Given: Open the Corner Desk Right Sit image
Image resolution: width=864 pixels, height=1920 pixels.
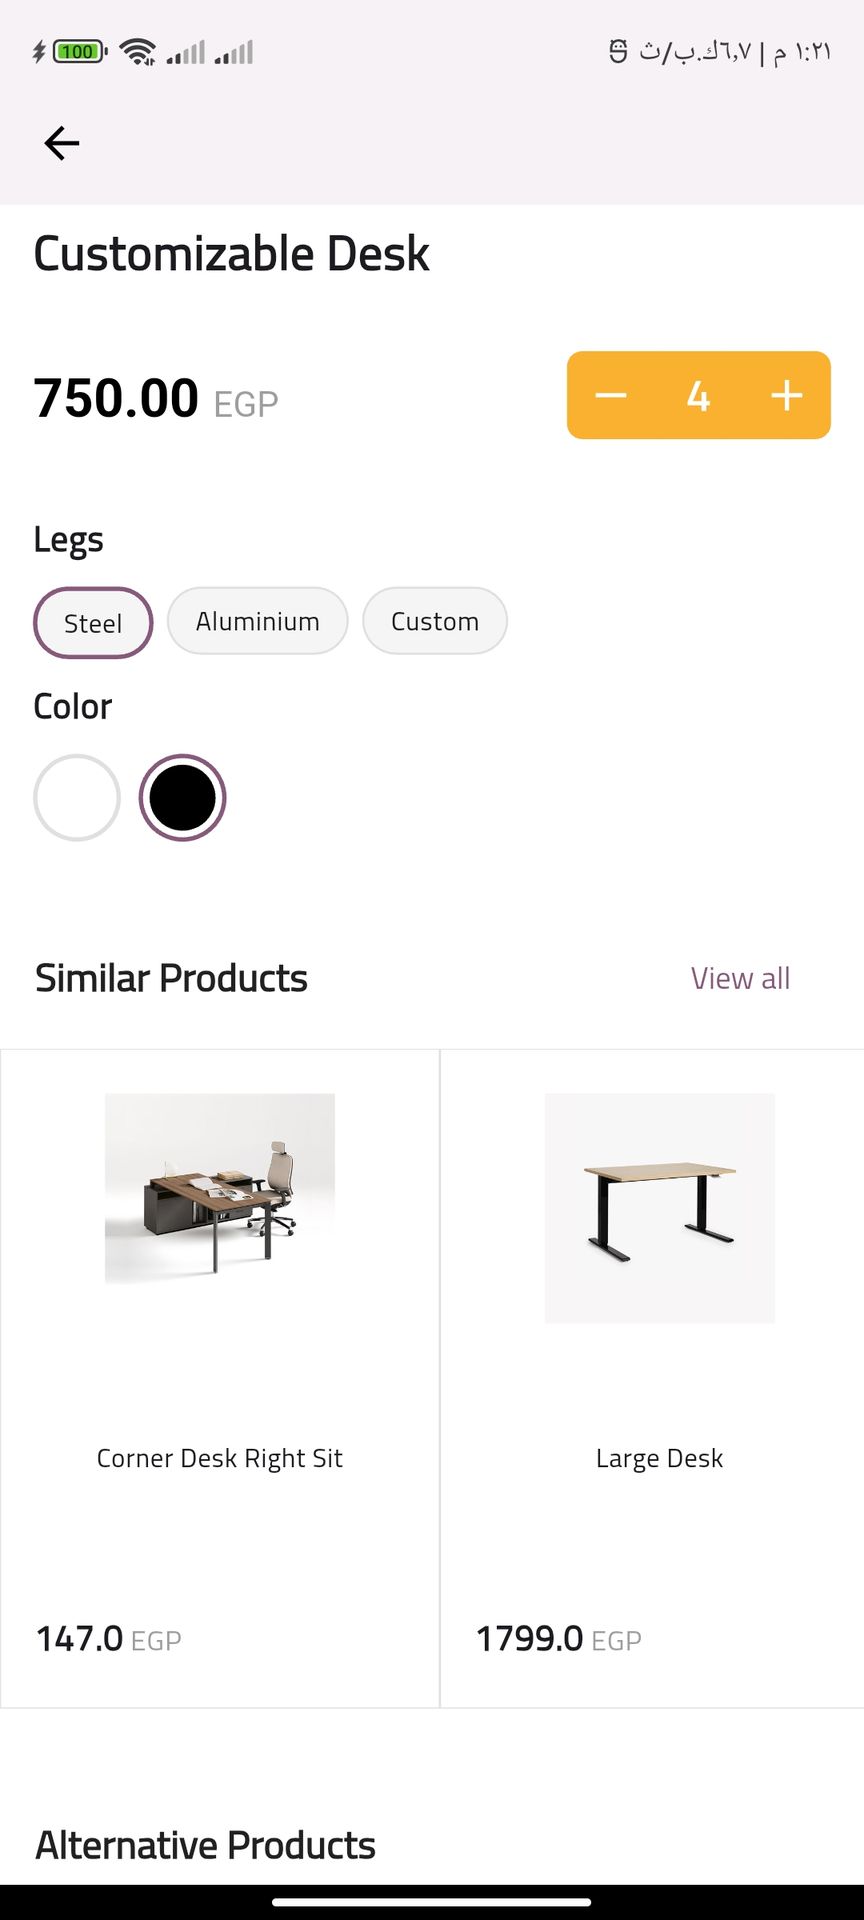Looking at the screenshot, I should point(220,1188).
